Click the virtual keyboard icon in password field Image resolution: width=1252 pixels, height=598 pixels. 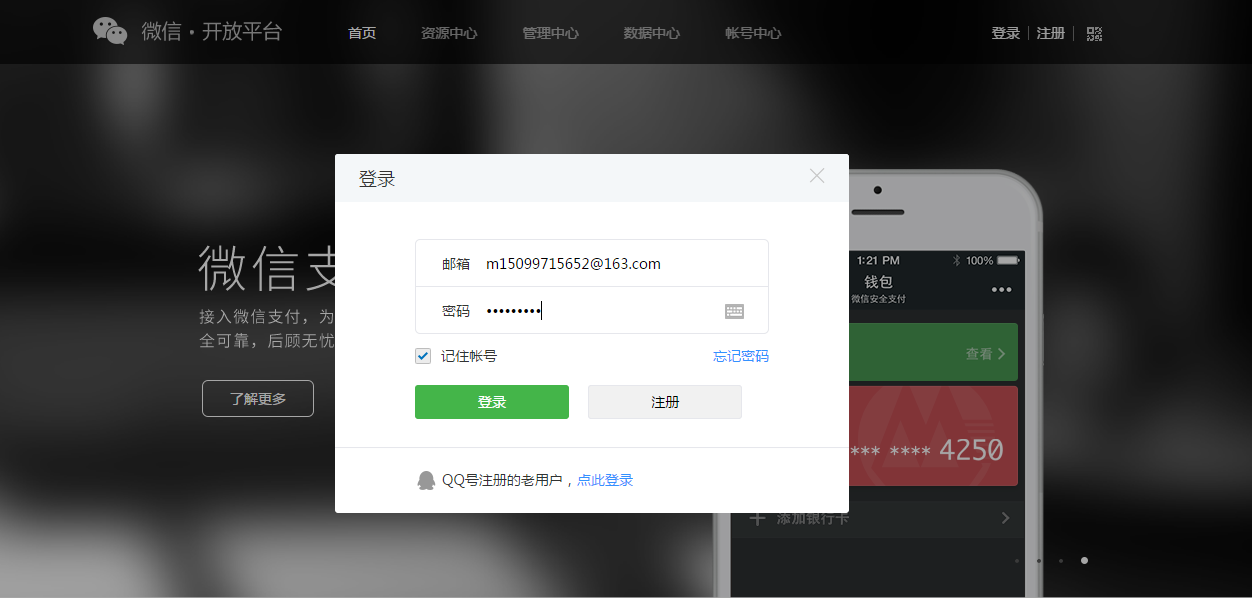pyautogui.click(x=735, y=311)
